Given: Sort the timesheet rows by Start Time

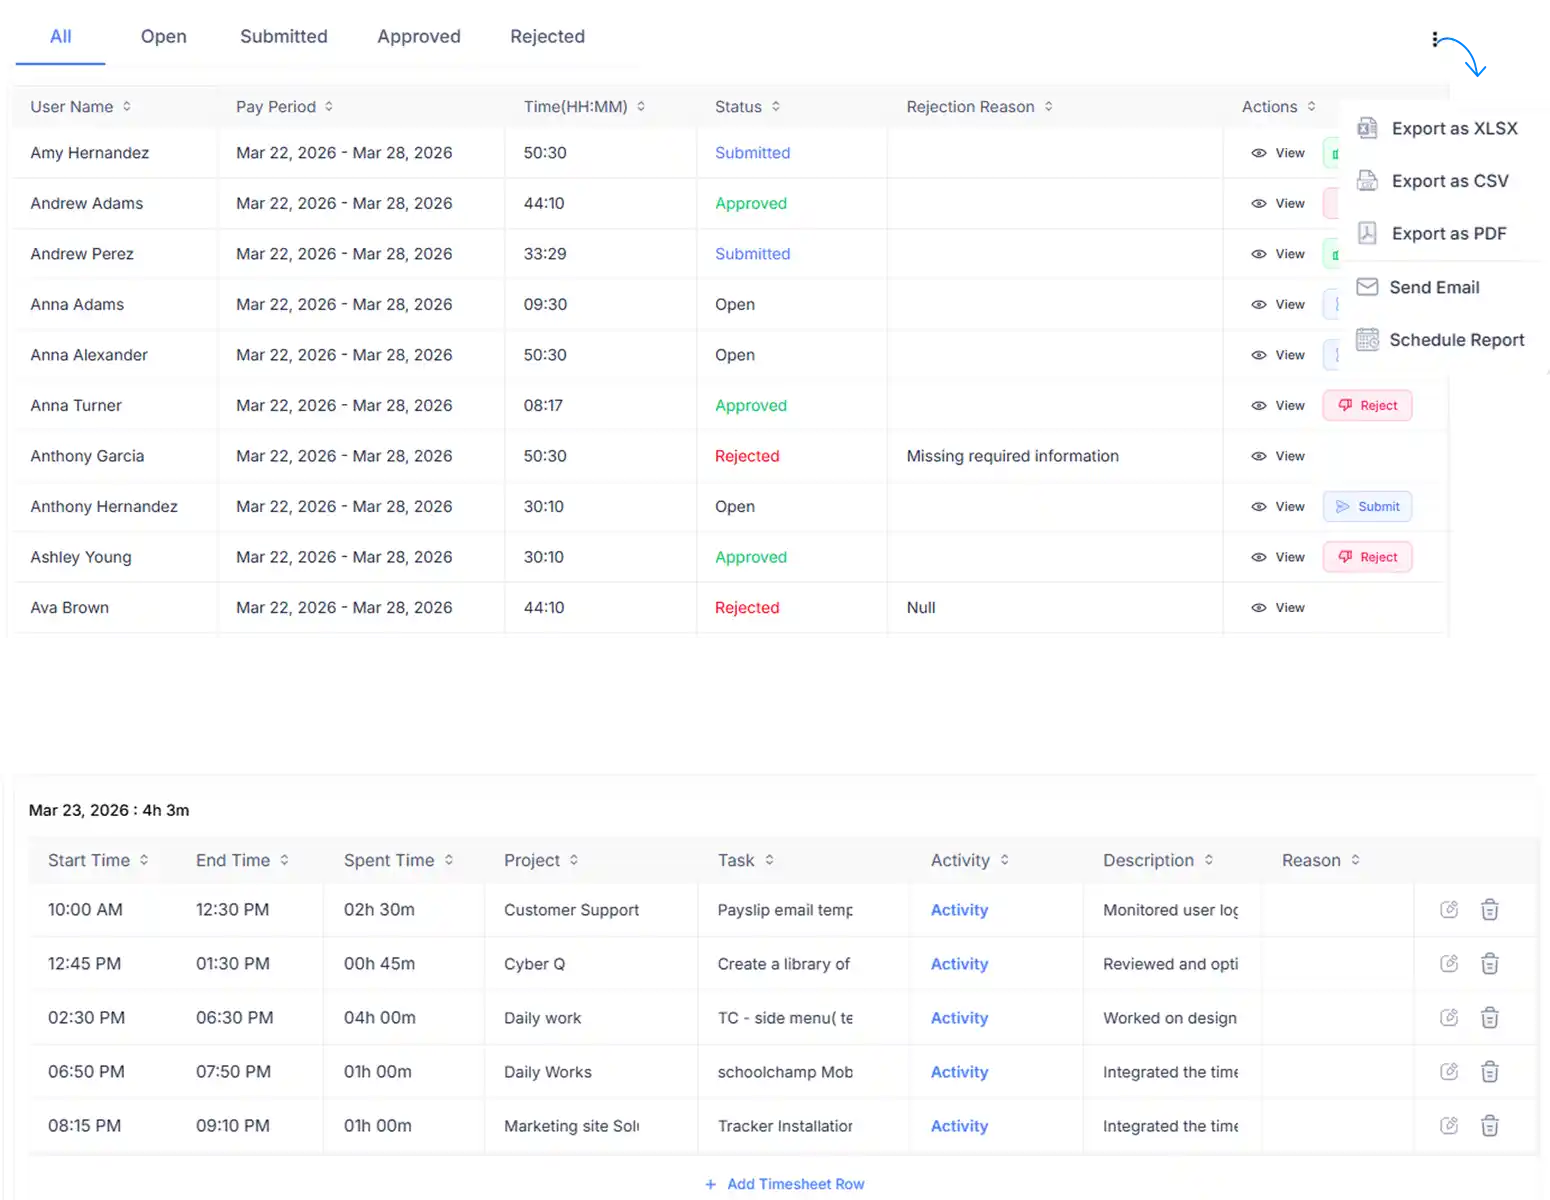Looking at the screenshot, I should click(145, 860).
